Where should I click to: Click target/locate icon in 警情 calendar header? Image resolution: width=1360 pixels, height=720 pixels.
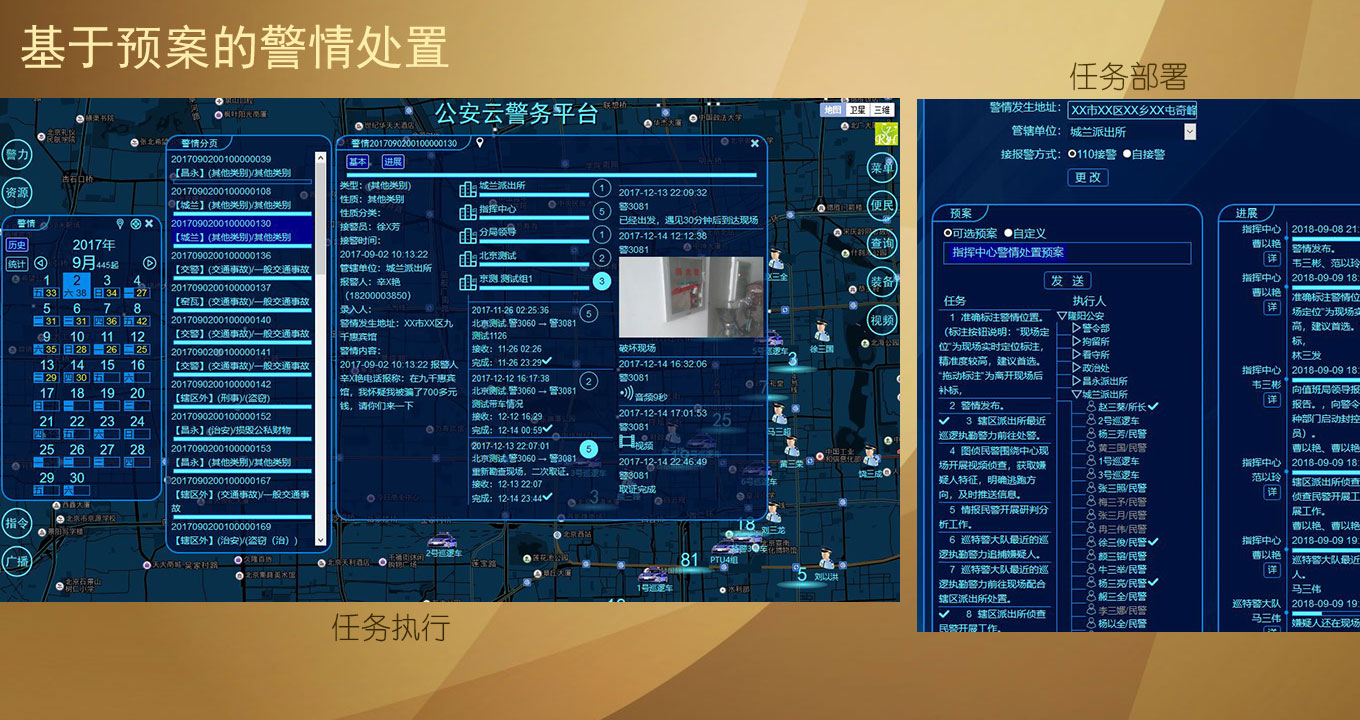pyautogui.click(x=135, y=223)
